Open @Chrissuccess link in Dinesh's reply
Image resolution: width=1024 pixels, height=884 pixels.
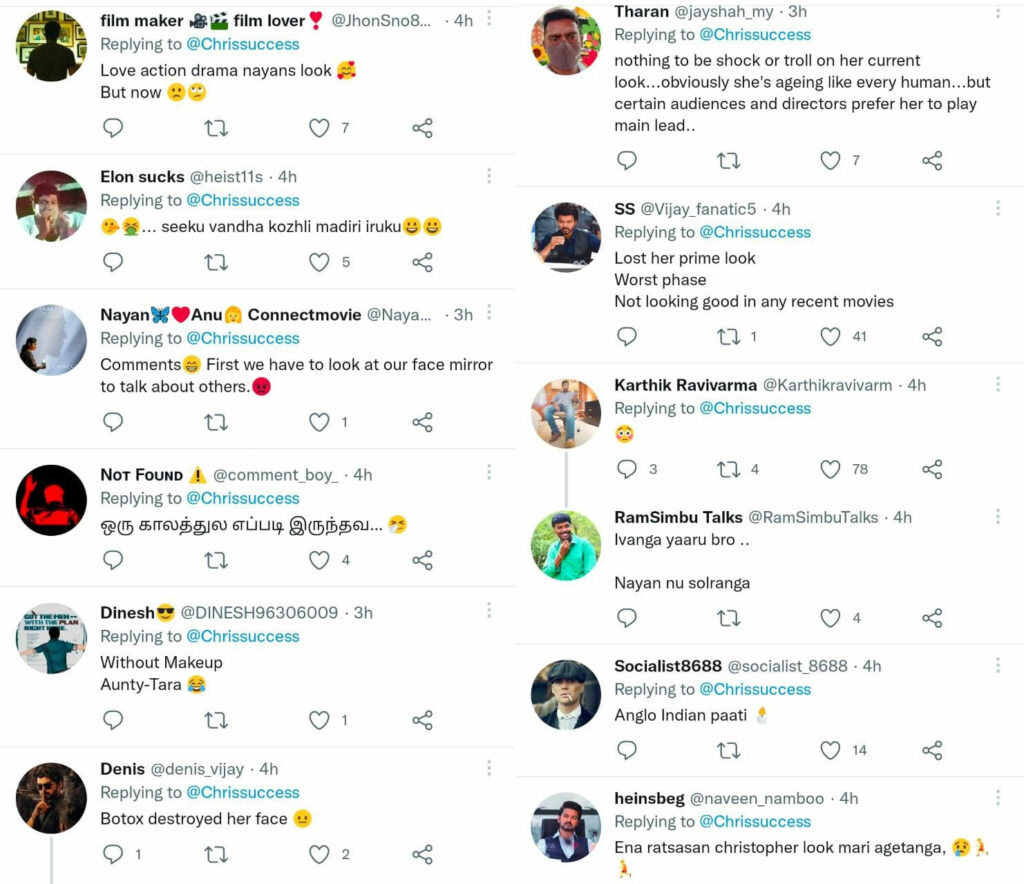point(243,636)
